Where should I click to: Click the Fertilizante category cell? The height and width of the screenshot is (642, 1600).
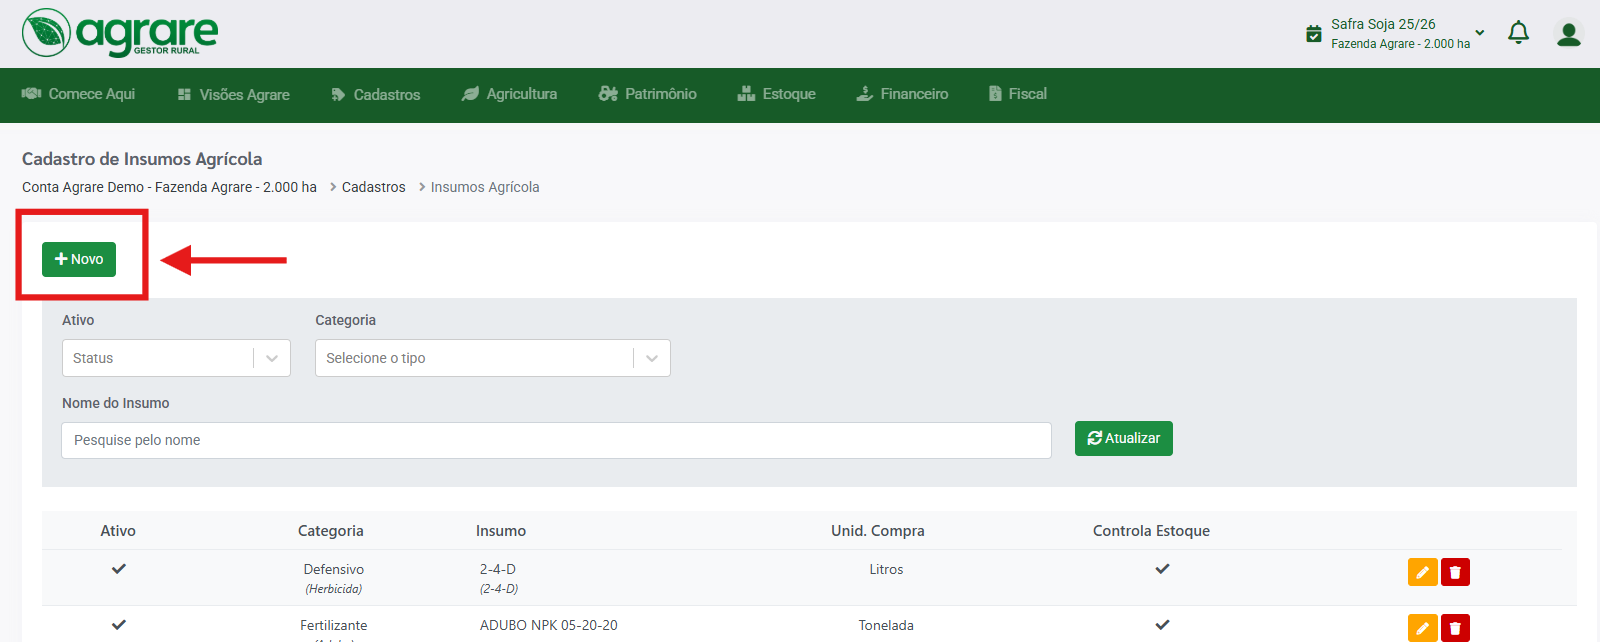tap(334, 625)
